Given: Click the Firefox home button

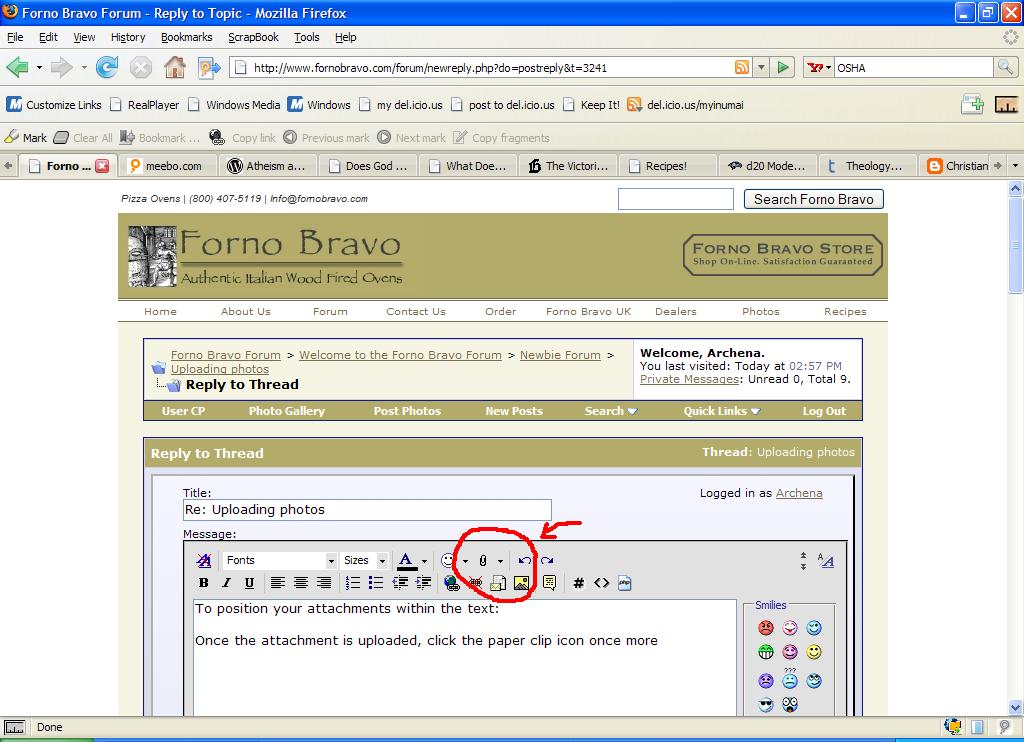Looking at the screenshot, I should pyautogui.click(x=175, y=68).
